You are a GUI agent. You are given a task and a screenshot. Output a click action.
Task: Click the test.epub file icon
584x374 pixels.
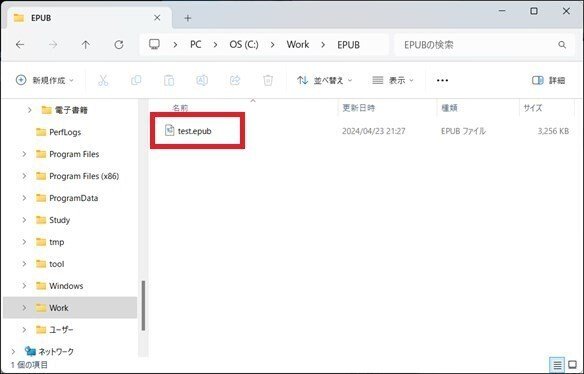coord(169,130)
